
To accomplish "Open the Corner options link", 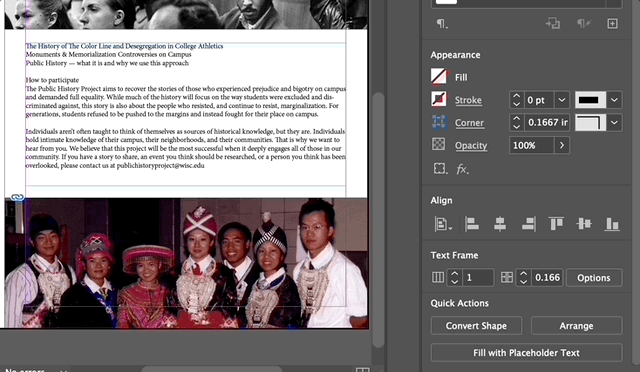I will tap(469, 123).
